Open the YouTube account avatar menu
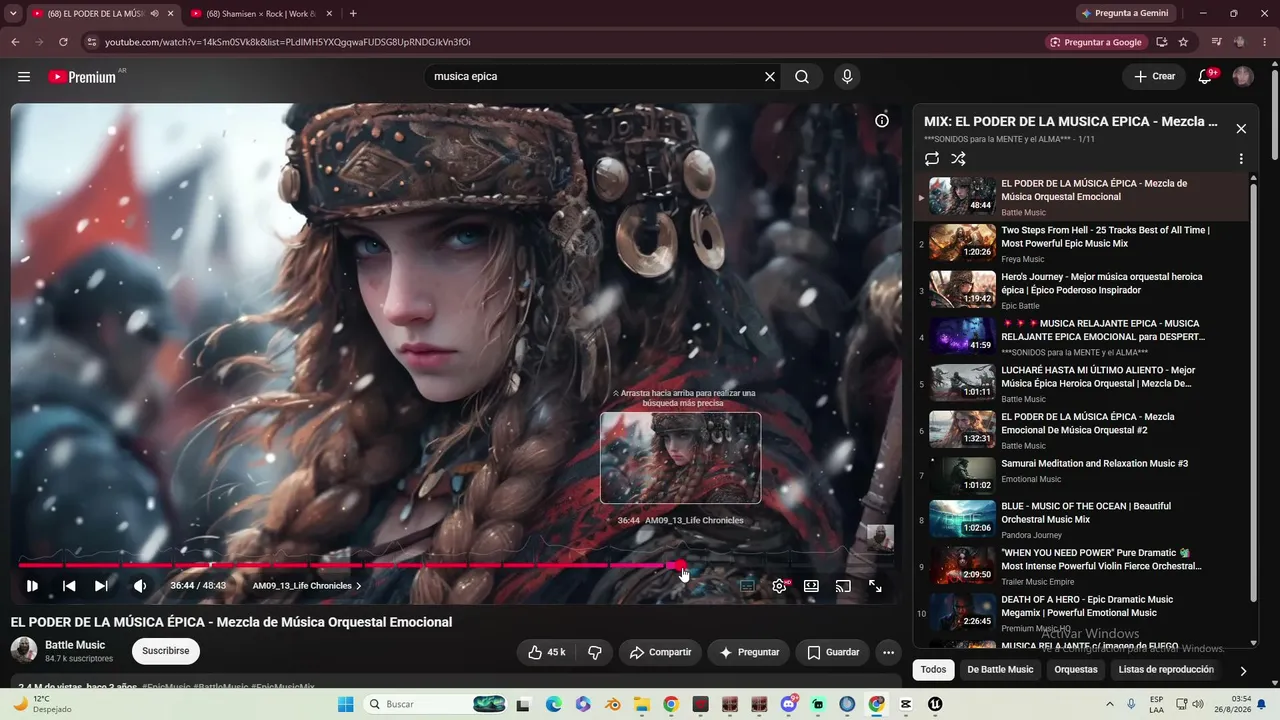This screenshot has height=720, width=1280. [1243, 77]
